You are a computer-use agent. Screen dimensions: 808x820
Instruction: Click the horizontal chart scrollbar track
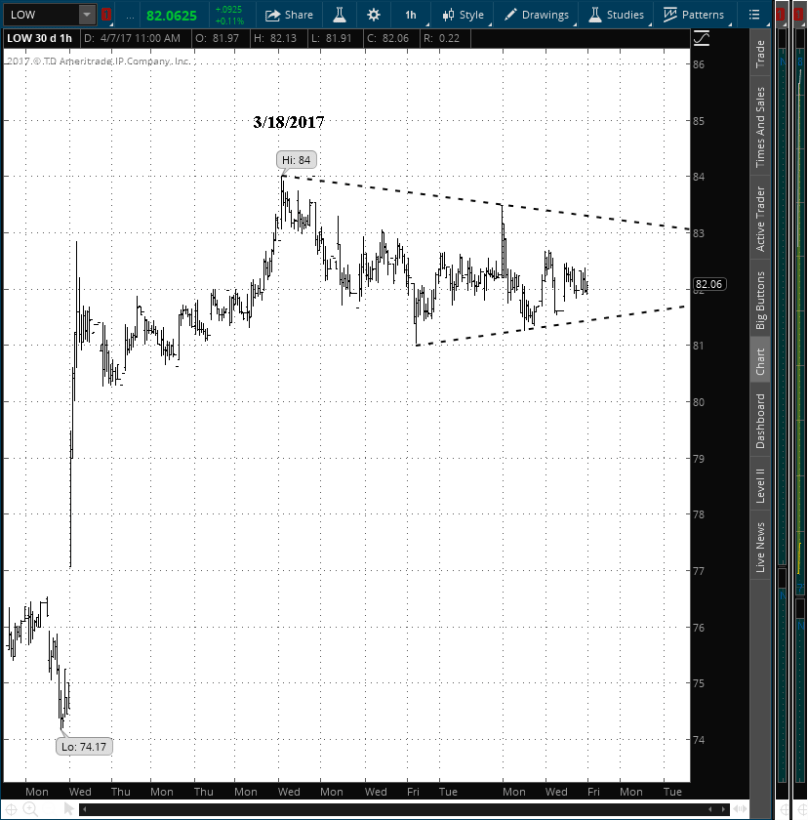[x=400, y=809]
